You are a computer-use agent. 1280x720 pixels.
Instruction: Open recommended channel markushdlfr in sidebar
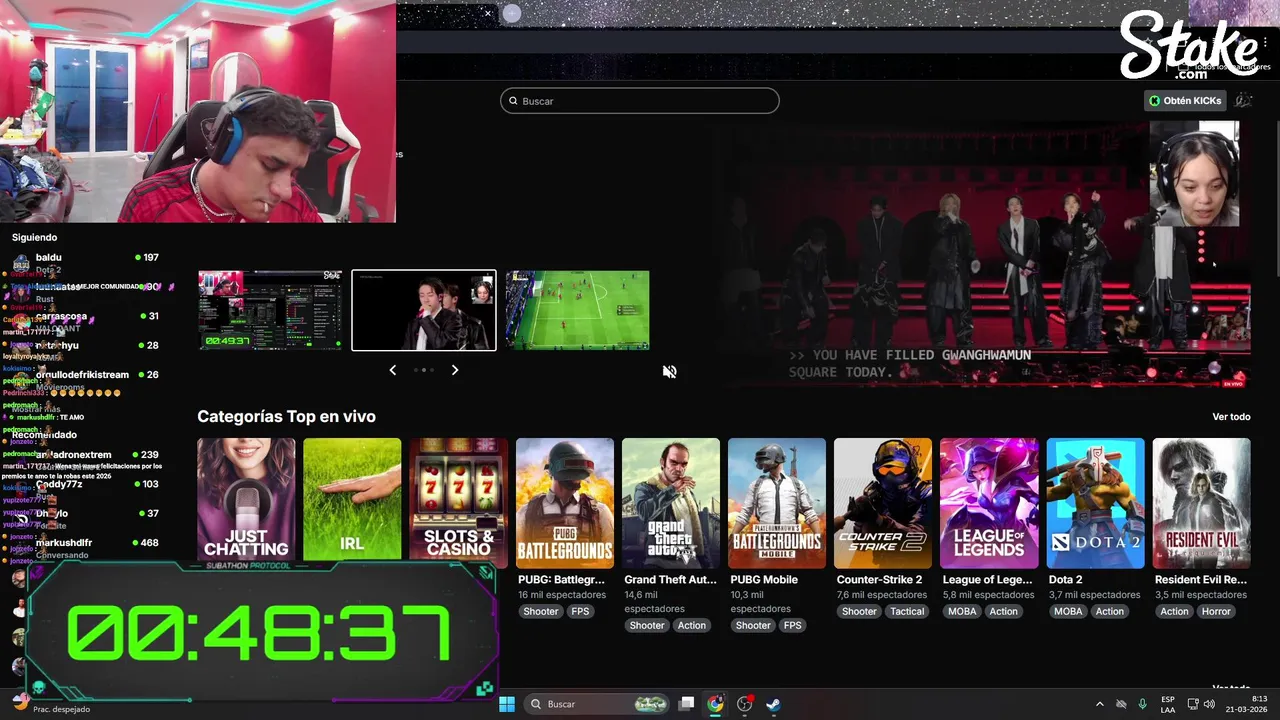click(85, 547)
